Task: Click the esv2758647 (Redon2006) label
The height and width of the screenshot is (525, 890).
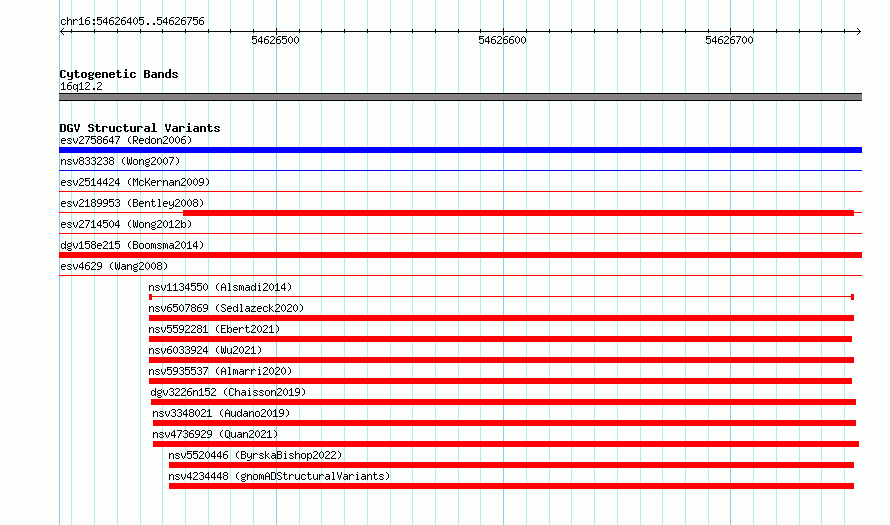Action: tap(126, 140)
